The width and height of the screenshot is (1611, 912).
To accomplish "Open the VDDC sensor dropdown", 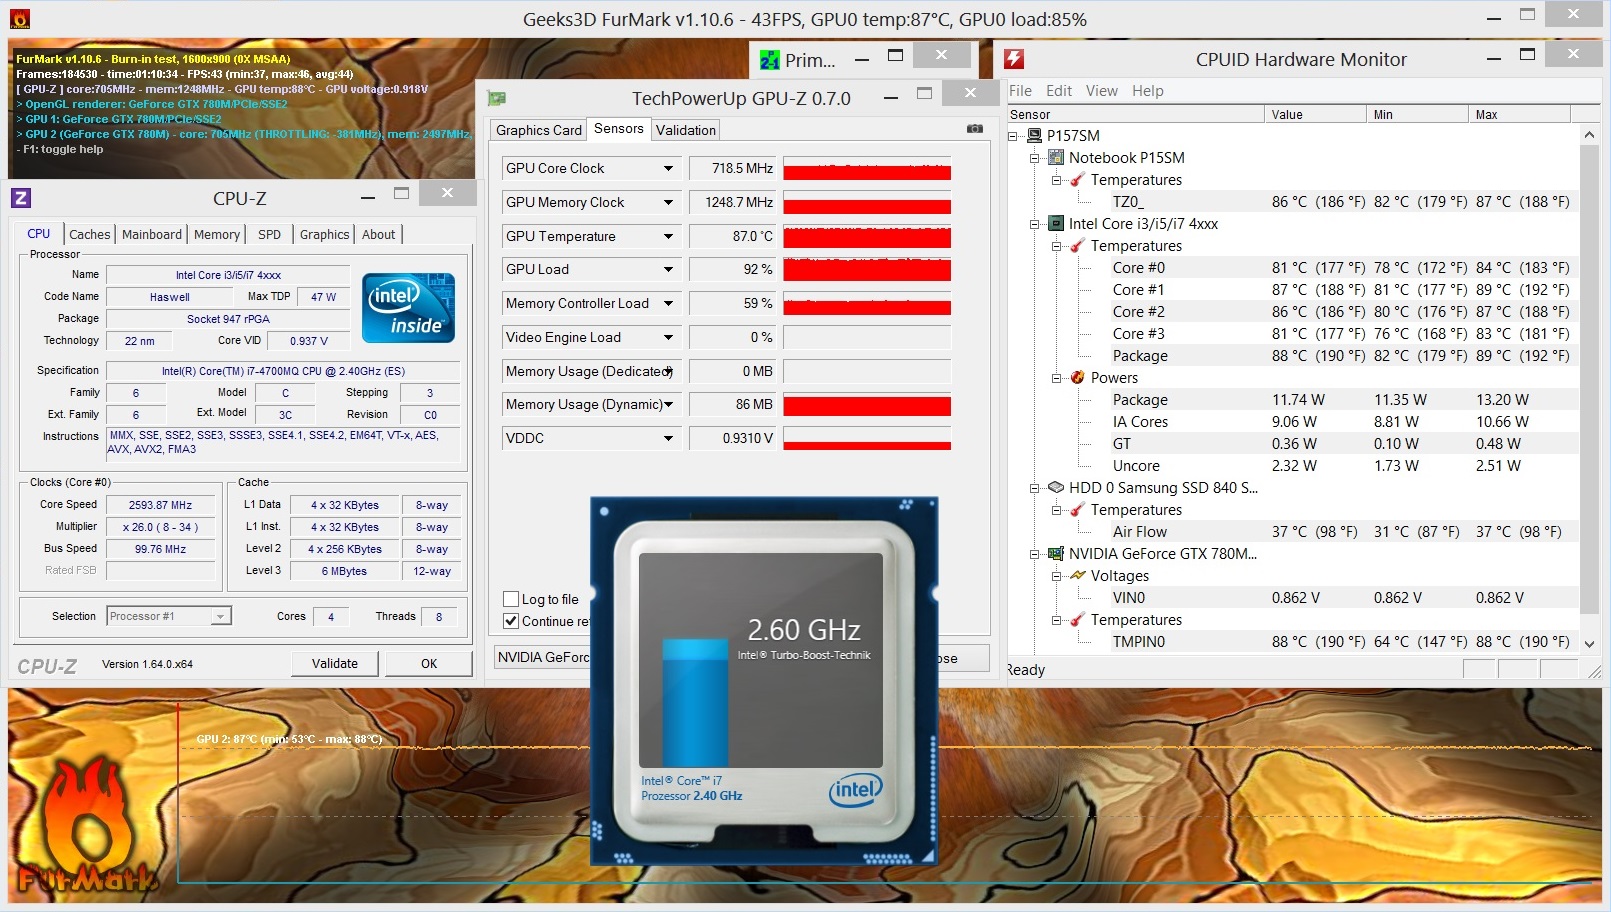I will point(668,438).
